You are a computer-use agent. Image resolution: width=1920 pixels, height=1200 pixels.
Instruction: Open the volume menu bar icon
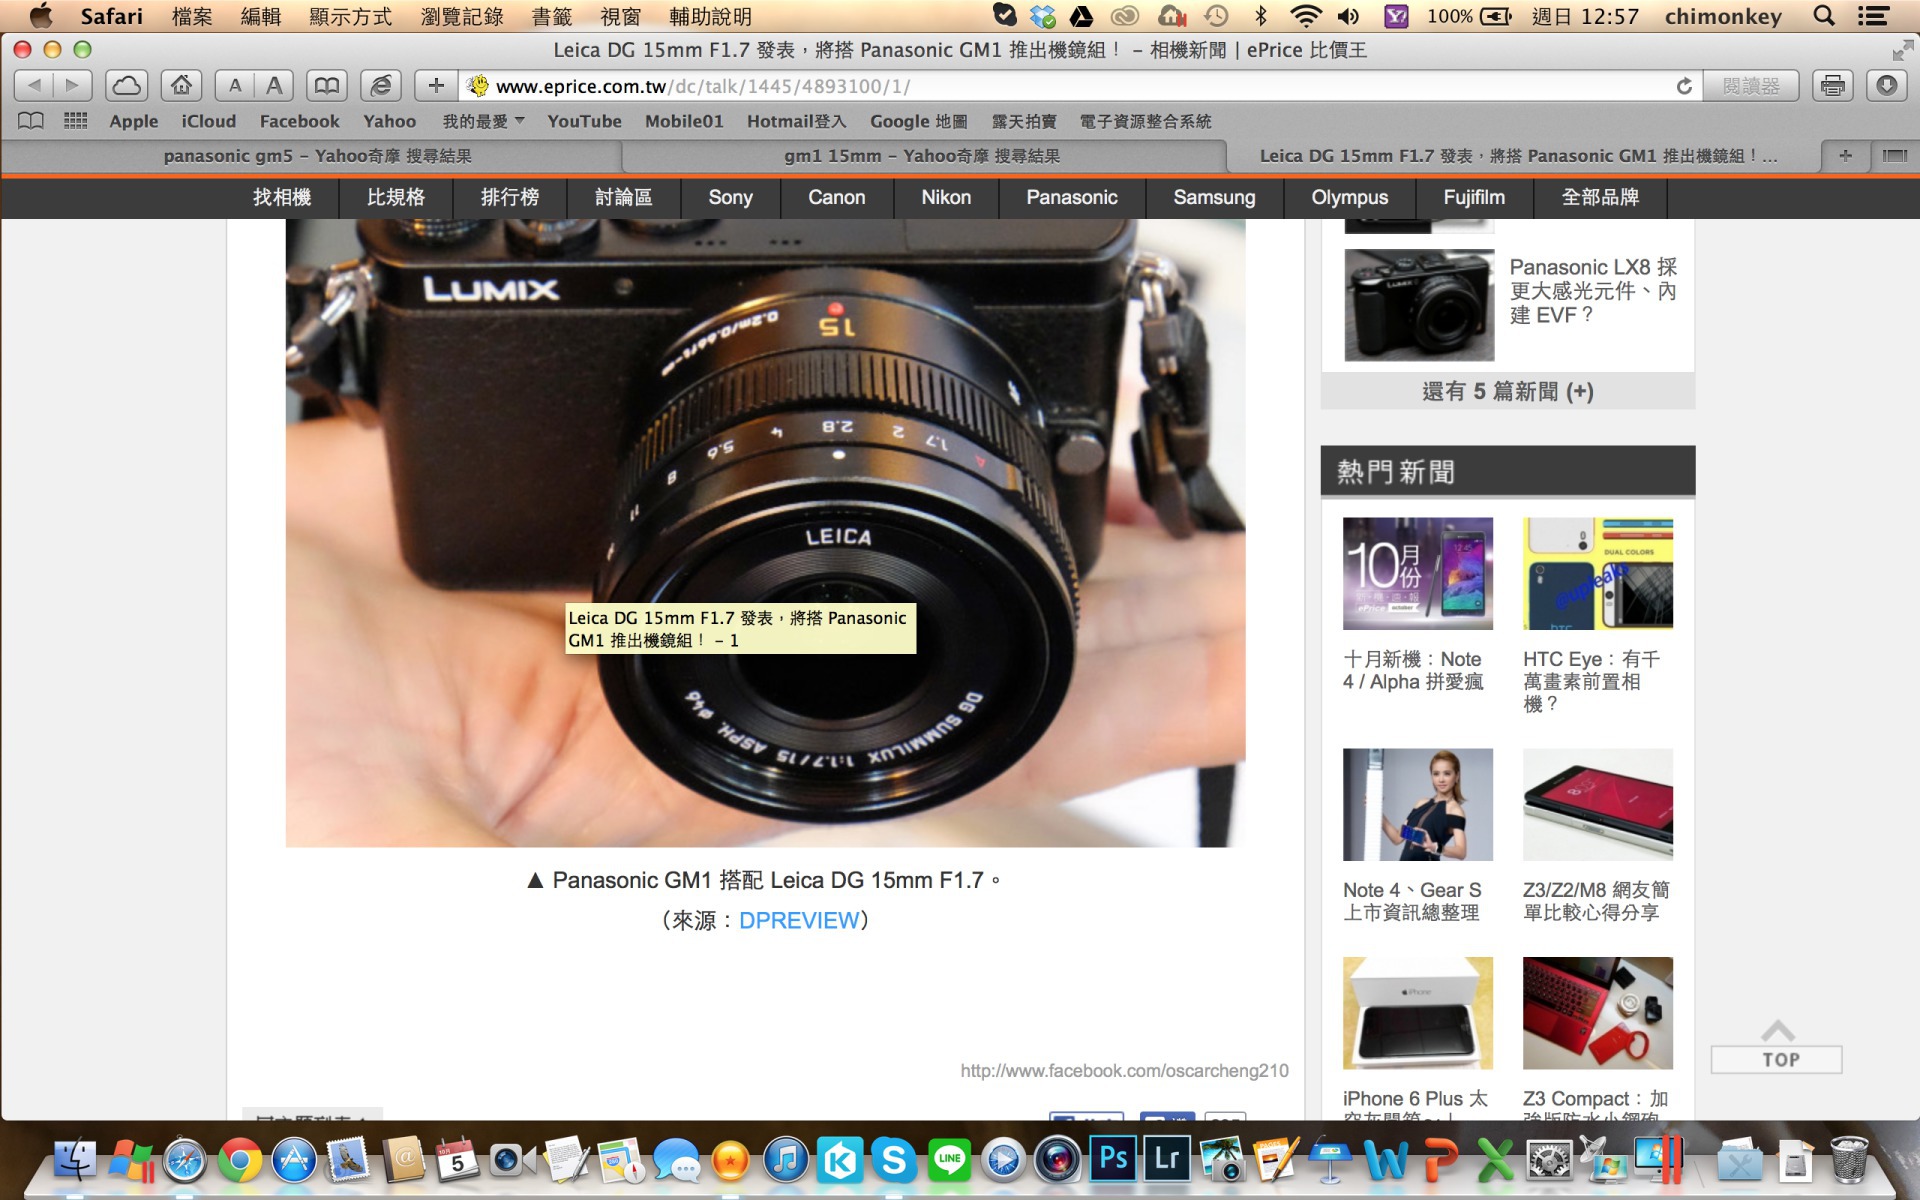coord(1349,16)
